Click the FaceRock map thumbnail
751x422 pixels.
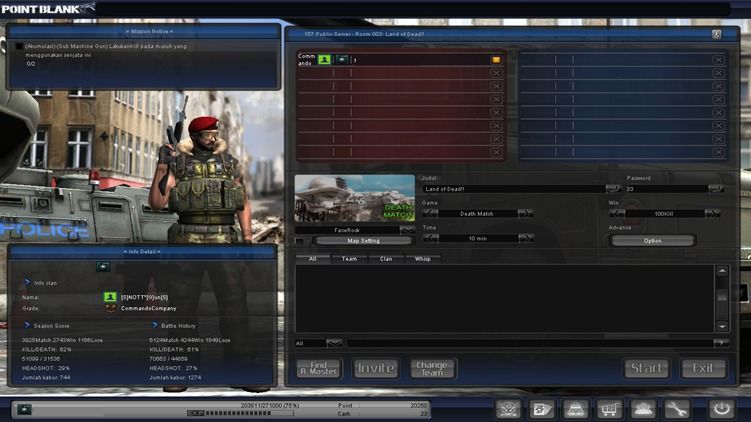(x=354, y=198)
